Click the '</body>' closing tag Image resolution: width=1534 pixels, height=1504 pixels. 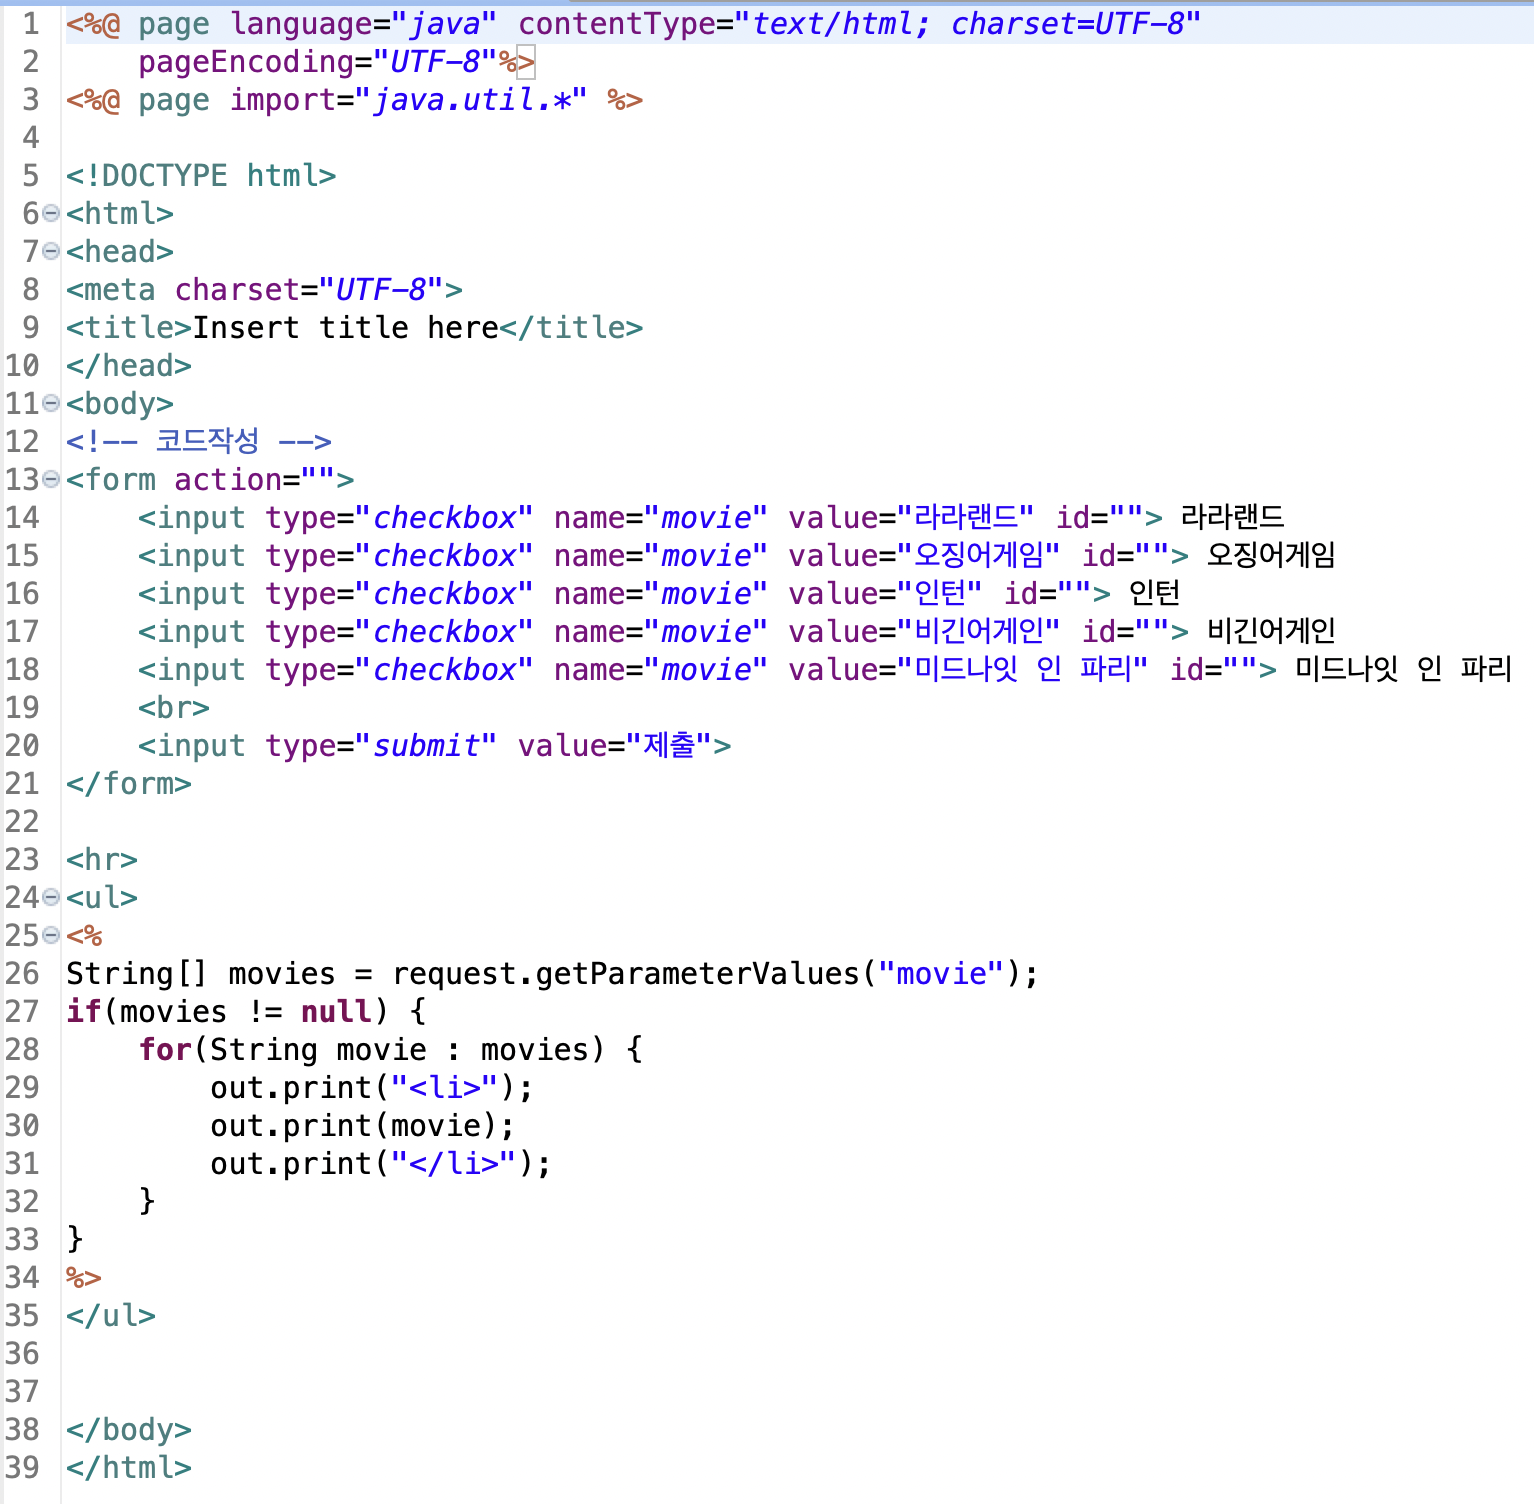[129, 1430]
